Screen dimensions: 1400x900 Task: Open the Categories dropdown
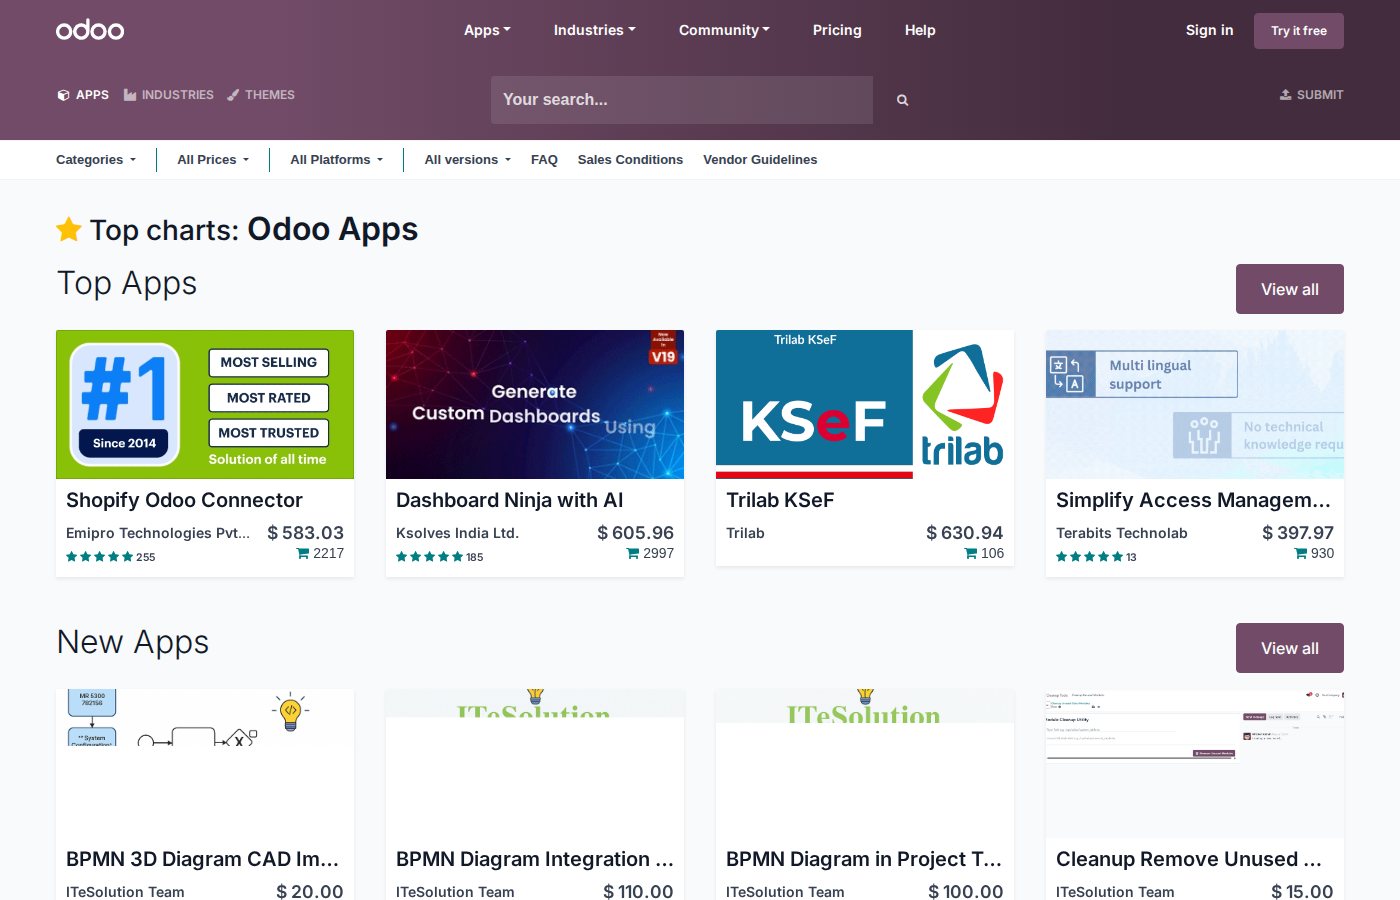point(95,159)
